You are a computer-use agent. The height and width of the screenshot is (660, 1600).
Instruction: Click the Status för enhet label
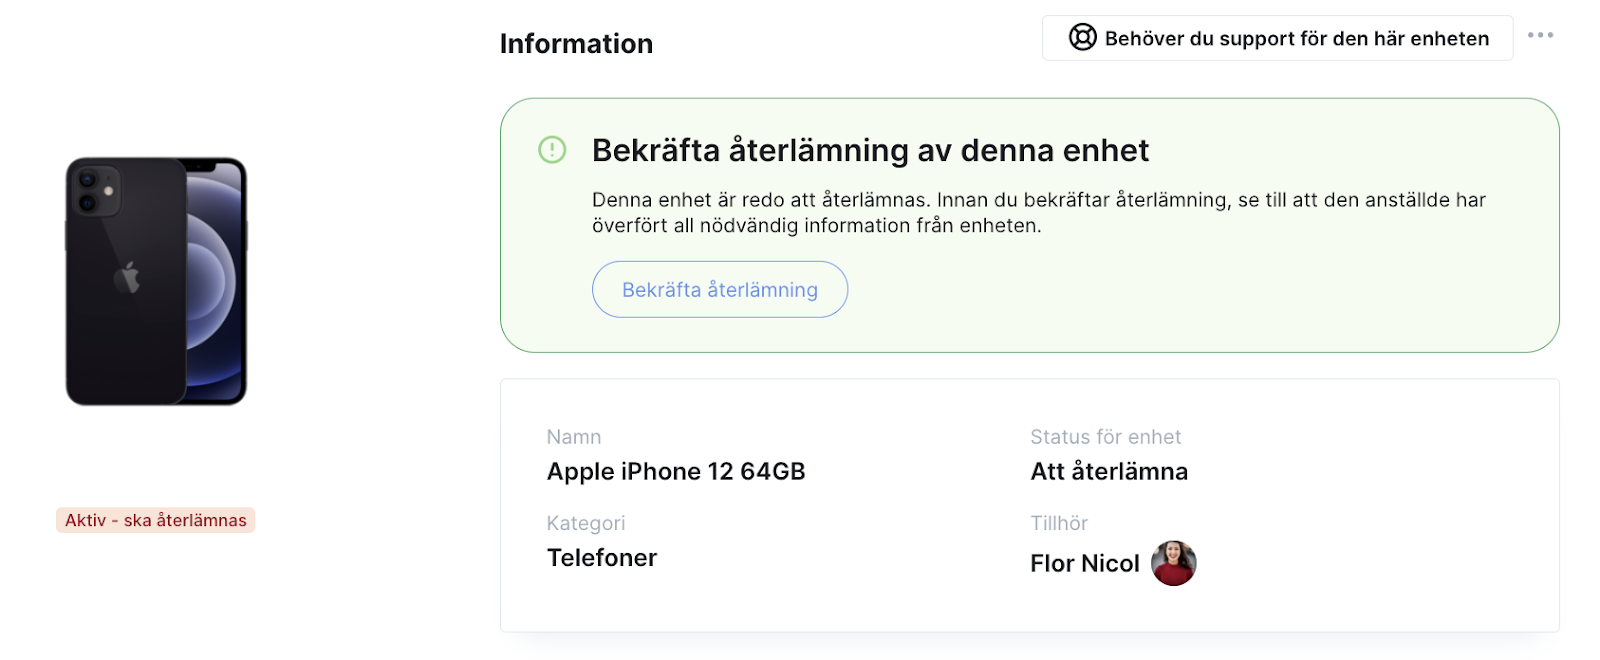point(1105,437)
